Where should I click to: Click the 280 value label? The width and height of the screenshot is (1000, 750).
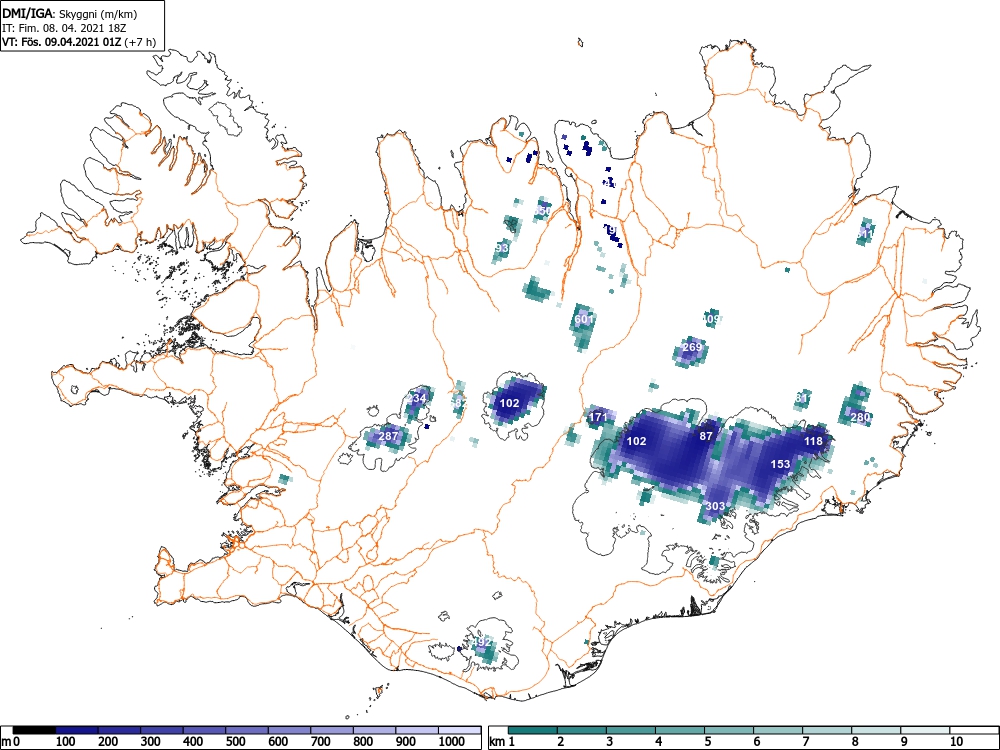tap(860, 418)
